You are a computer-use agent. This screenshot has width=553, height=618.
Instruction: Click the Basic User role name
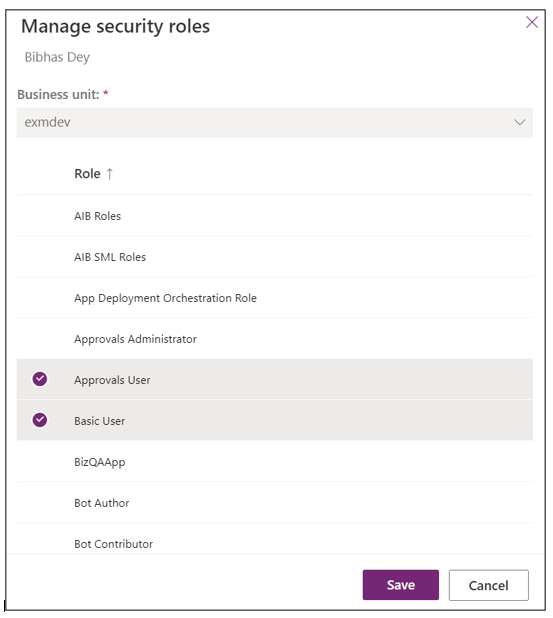pyautogui.click(x=99, y=421)
